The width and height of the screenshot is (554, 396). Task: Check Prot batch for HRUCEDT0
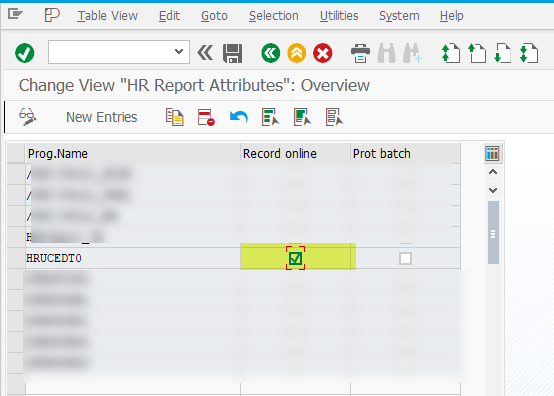coord(405,258)
